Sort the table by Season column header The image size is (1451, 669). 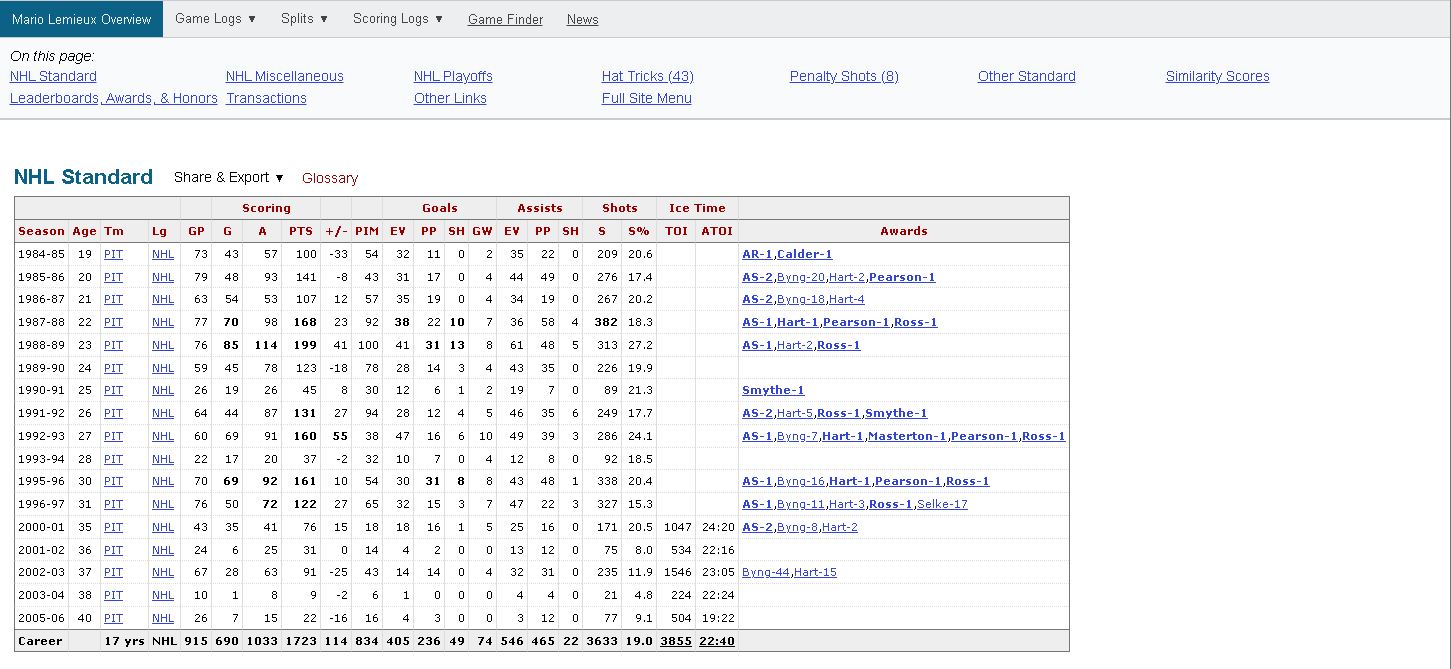41,231
